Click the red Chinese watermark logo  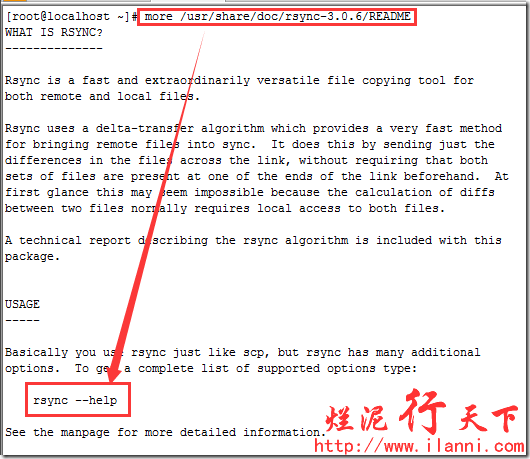421,412
